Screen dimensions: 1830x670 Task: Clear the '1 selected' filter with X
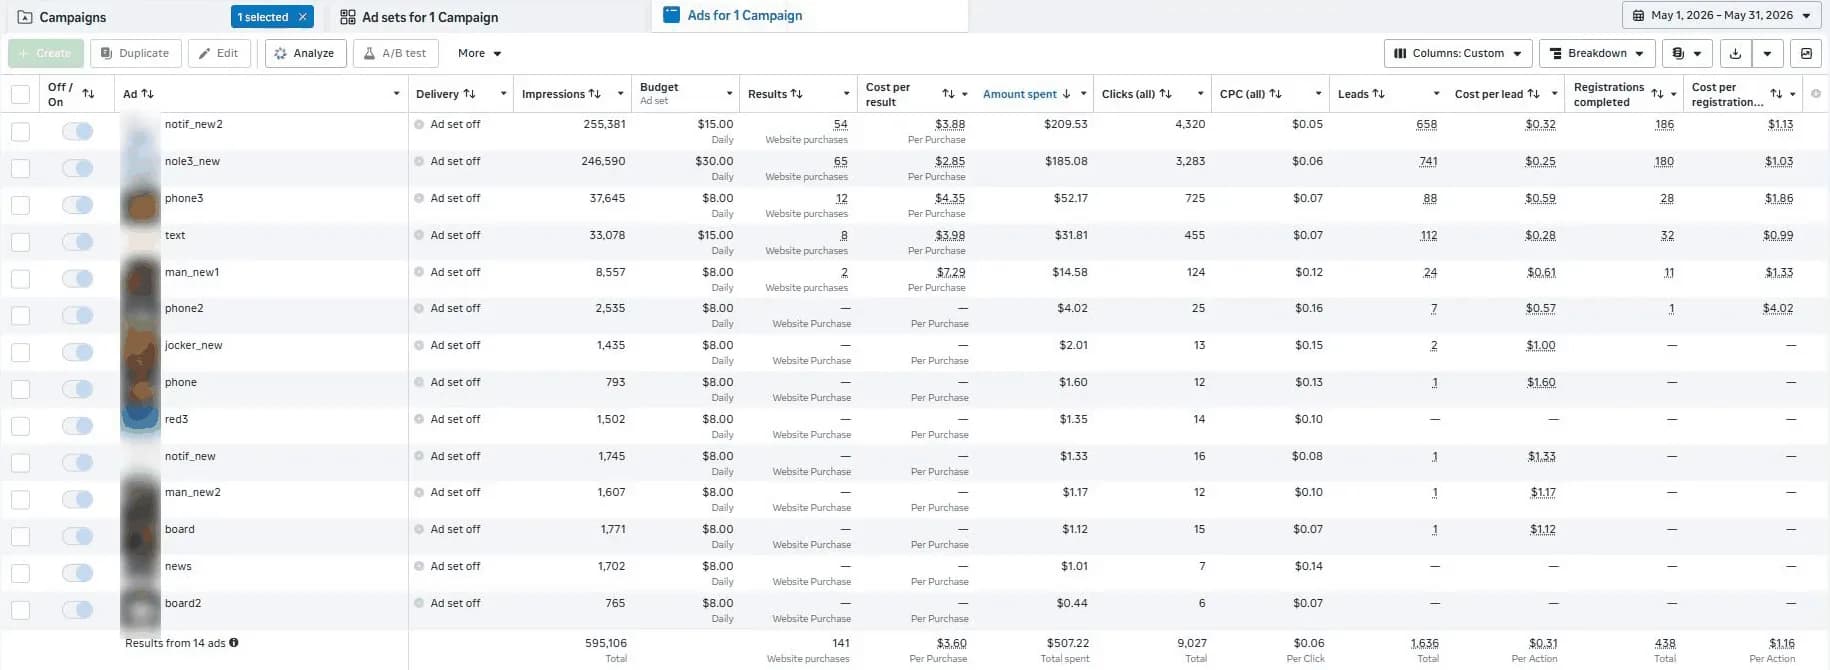pos(303,17)
